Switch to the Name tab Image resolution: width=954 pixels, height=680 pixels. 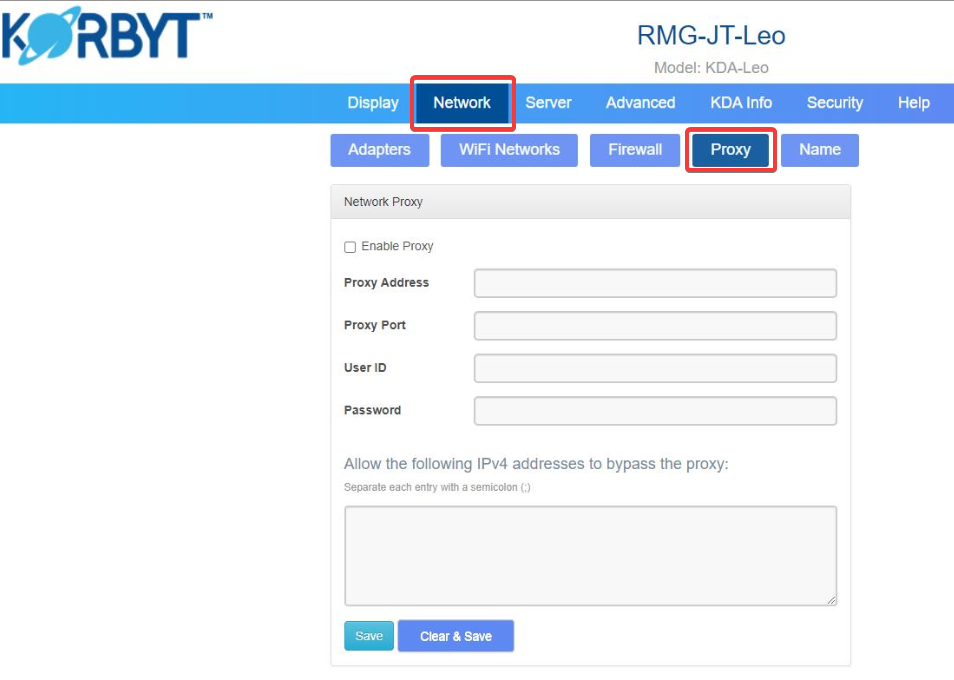(819, 150)
